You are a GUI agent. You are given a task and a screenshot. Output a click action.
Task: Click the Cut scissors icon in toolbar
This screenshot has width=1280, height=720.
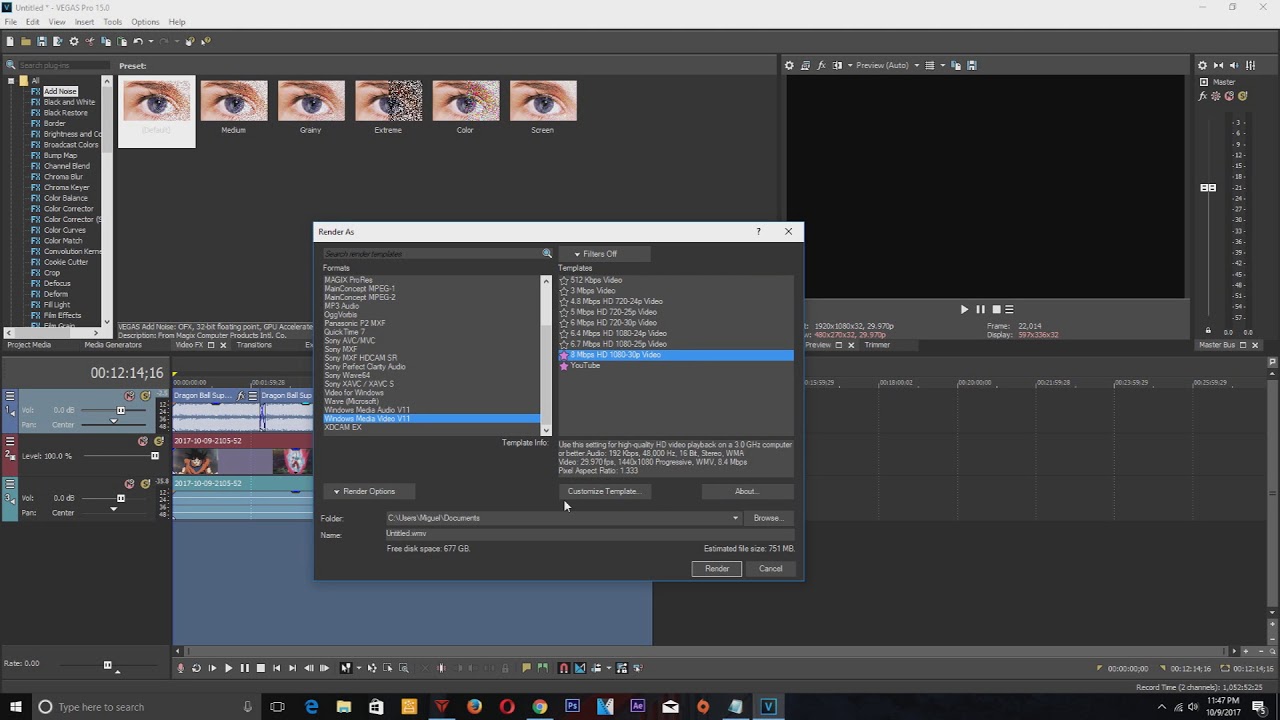pyautogui.click(x=90, y=41)
